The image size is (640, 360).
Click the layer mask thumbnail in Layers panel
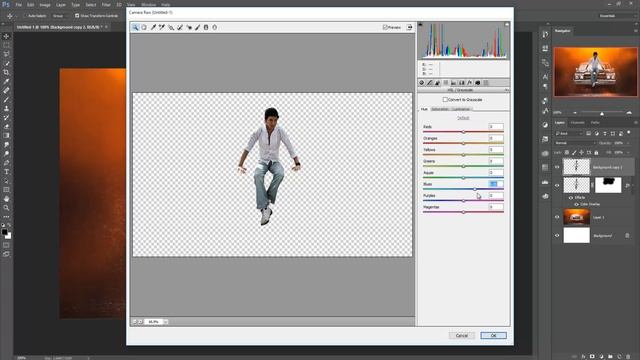[x=608, y=185]
